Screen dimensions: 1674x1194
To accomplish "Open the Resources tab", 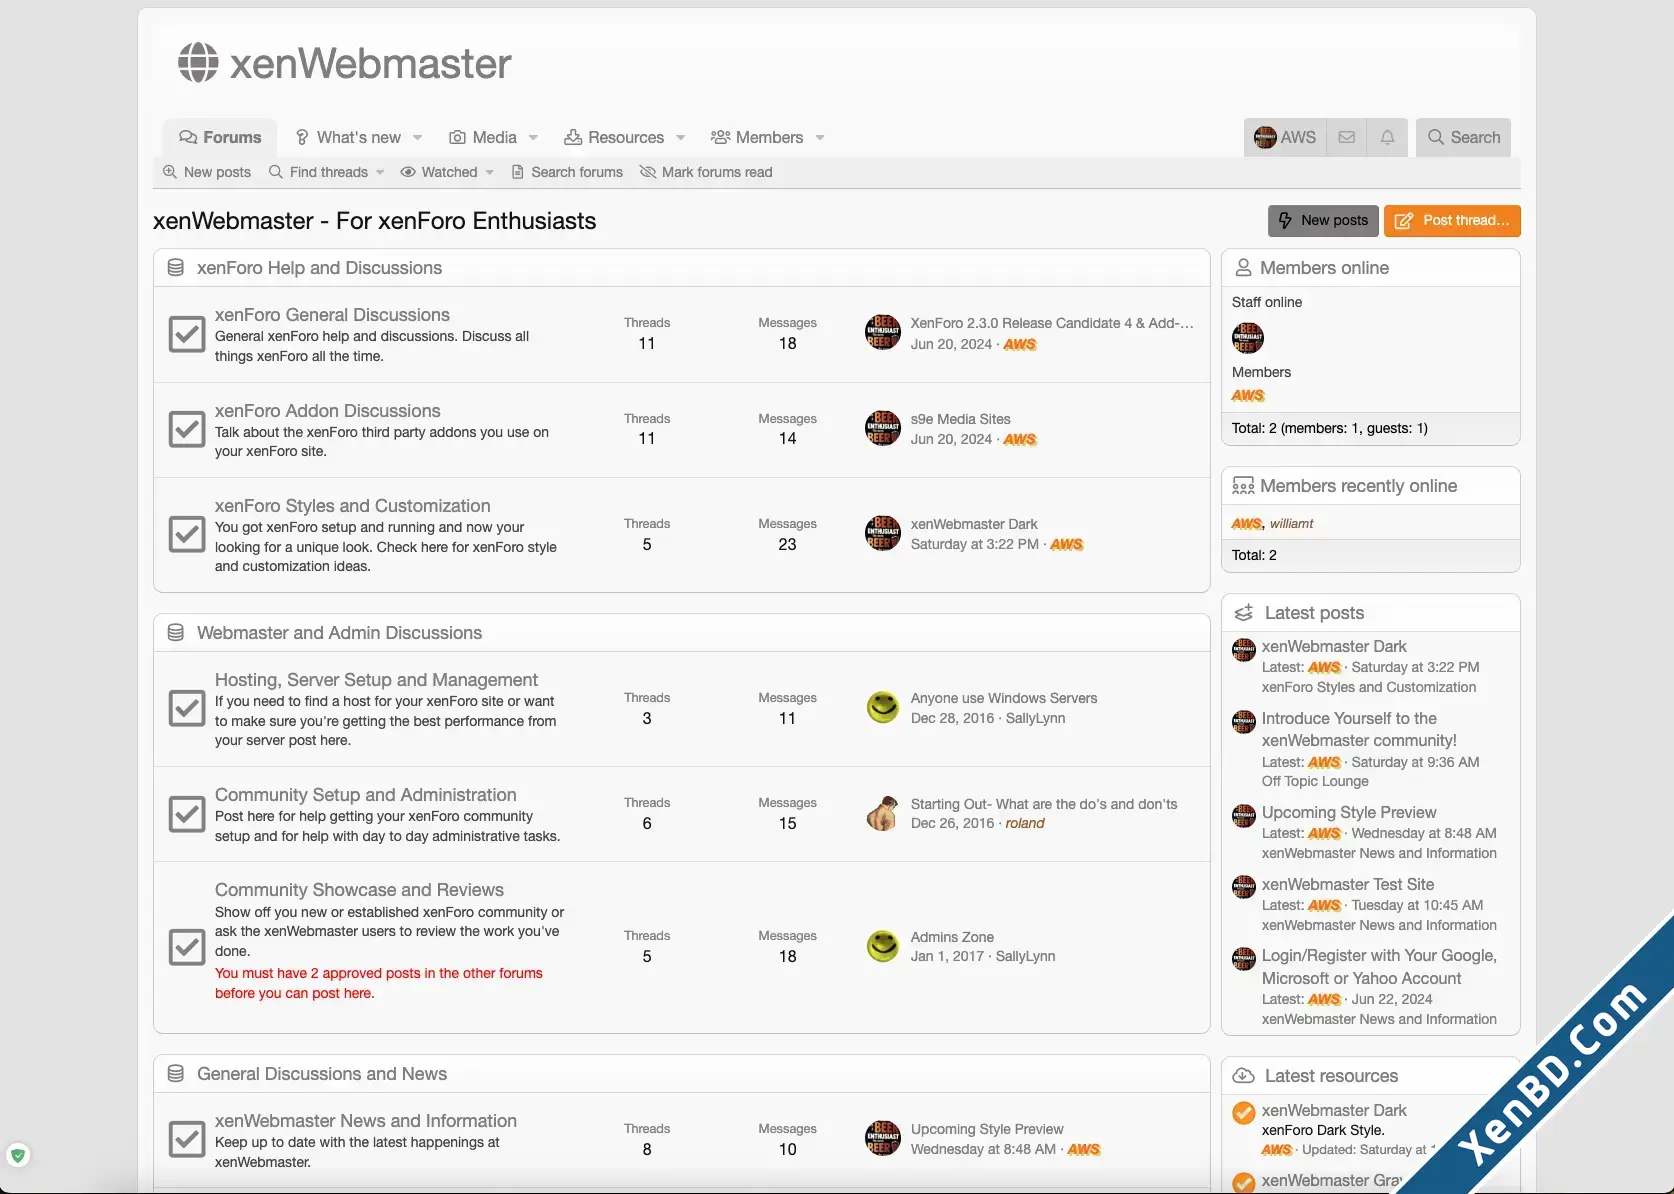I will coord(614,137).
